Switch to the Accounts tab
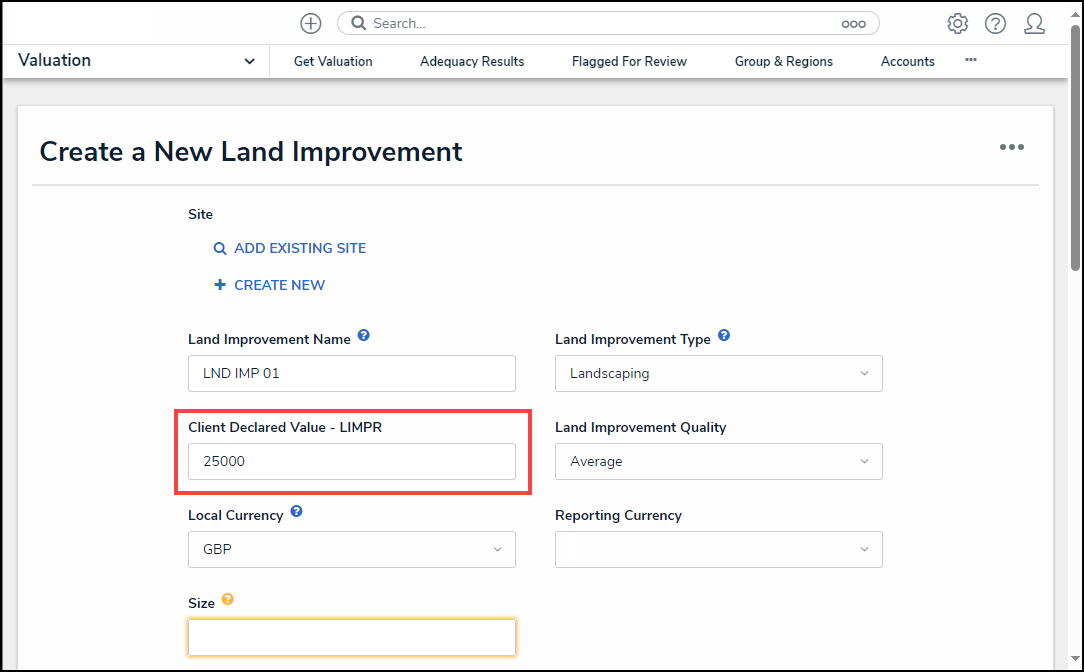The image size is (1084, 672). coord(908,62)
